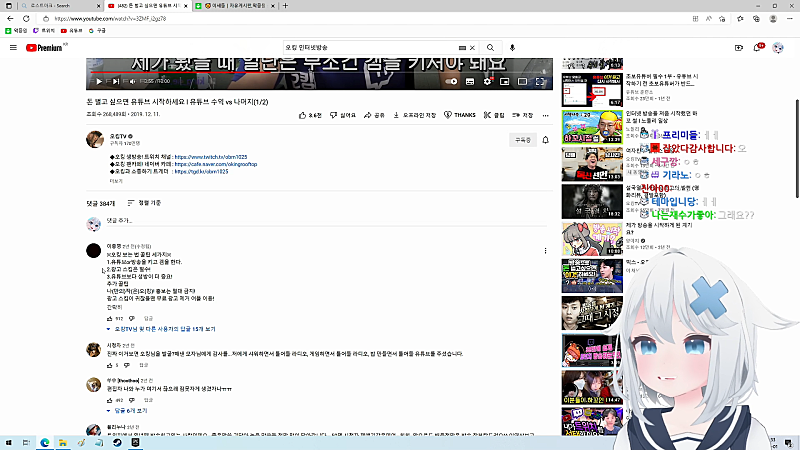Click the magnifier search button
The height and width of the screenshot is (450, 800).
490,47
